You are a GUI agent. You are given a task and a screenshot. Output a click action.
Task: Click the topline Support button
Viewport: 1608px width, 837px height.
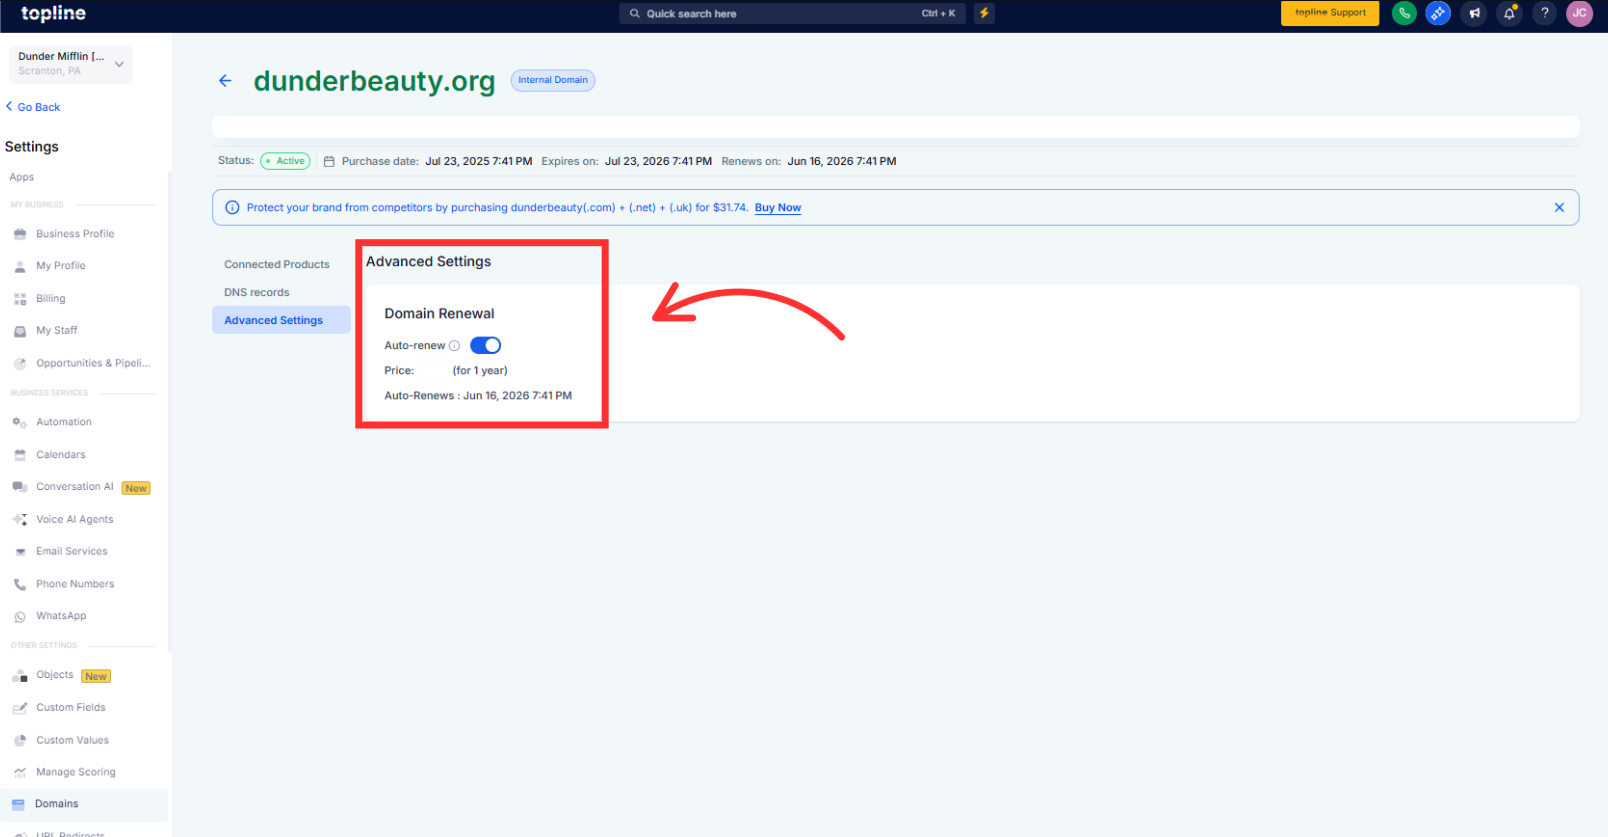pyautogui.click(x=1330, y=13)
